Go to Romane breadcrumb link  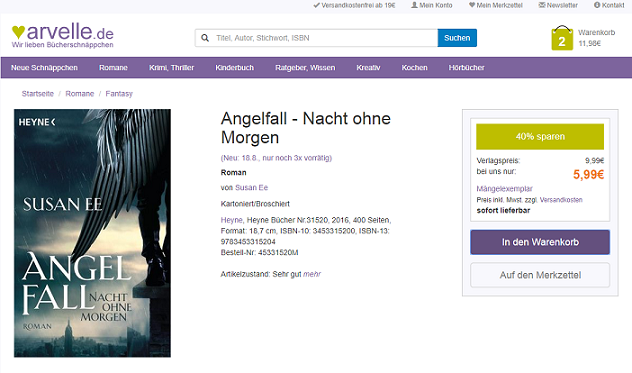(79, 94)
